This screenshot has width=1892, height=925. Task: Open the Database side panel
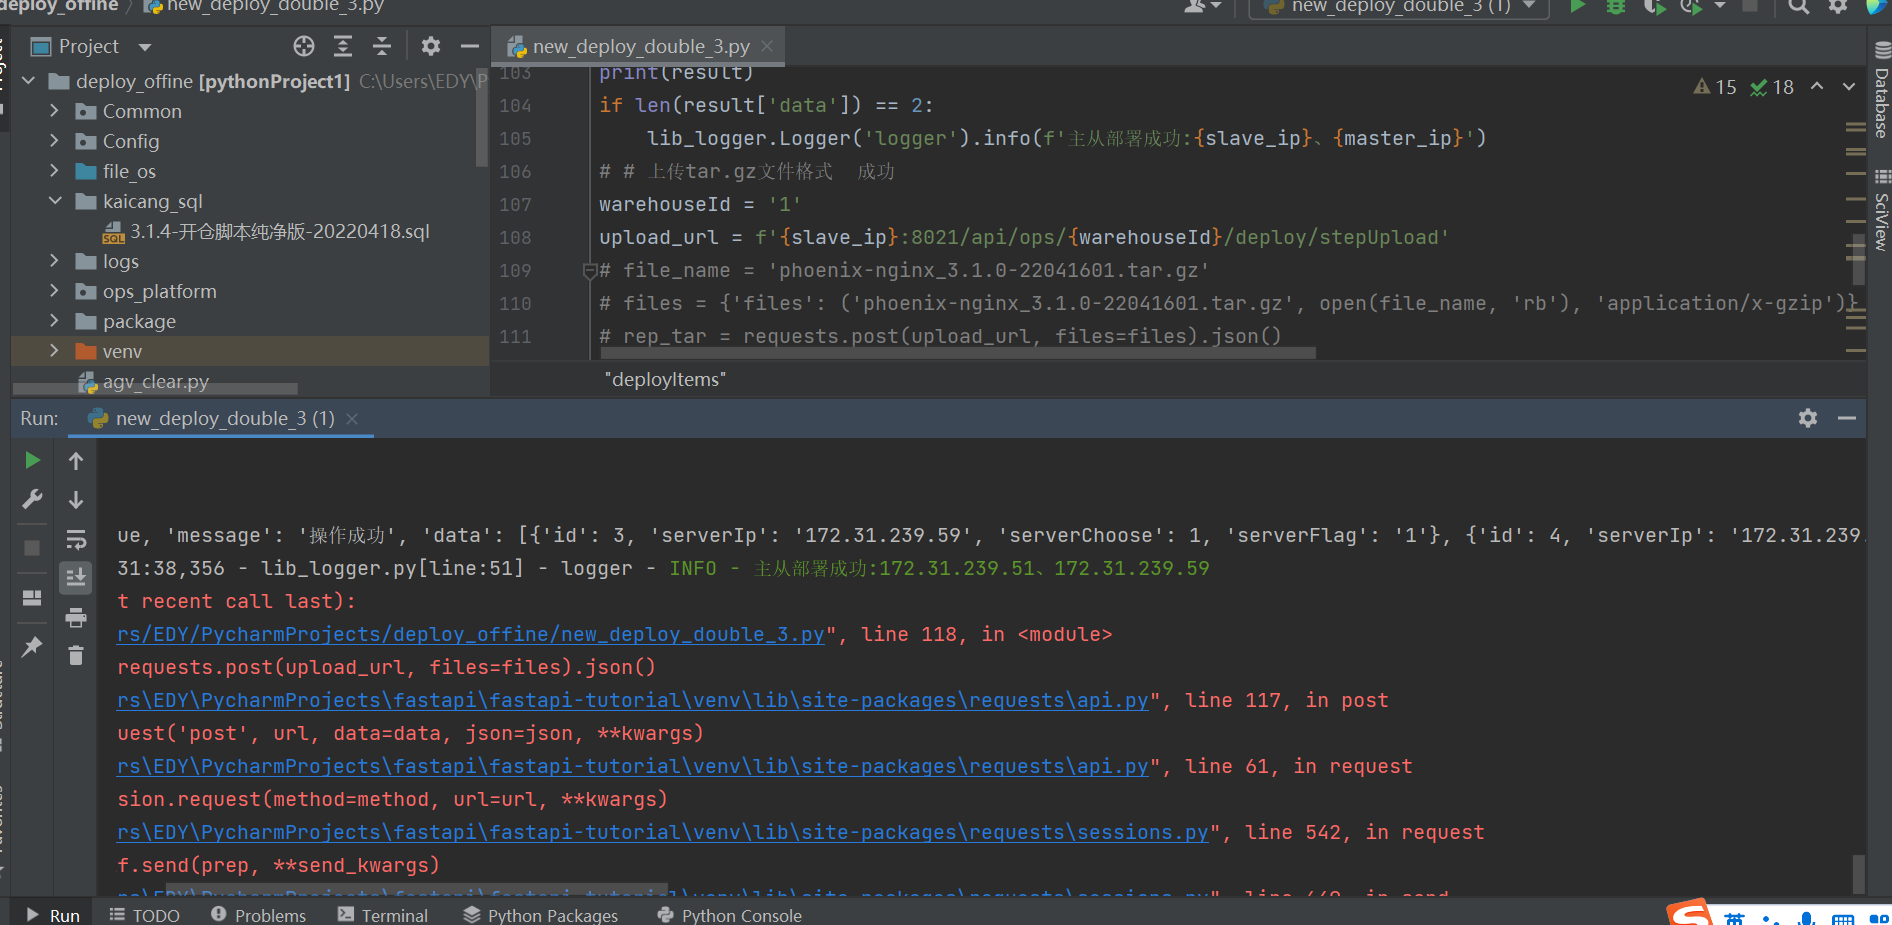(x=1882, y=91)
